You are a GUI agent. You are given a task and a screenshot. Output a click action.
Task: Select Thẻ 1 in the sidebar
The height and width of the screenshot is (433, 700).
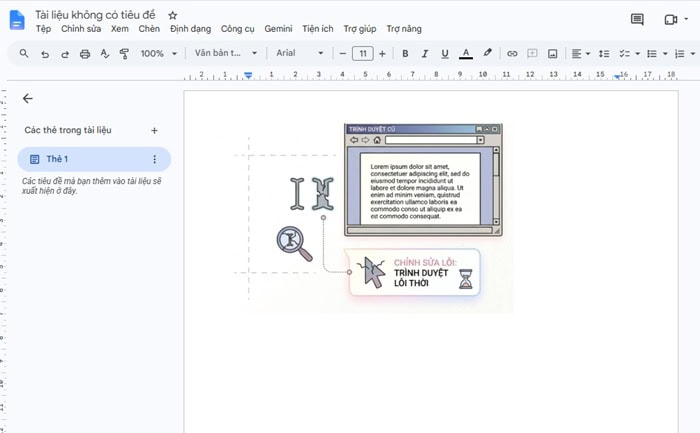pyautogui.click(x=94, y=159)
